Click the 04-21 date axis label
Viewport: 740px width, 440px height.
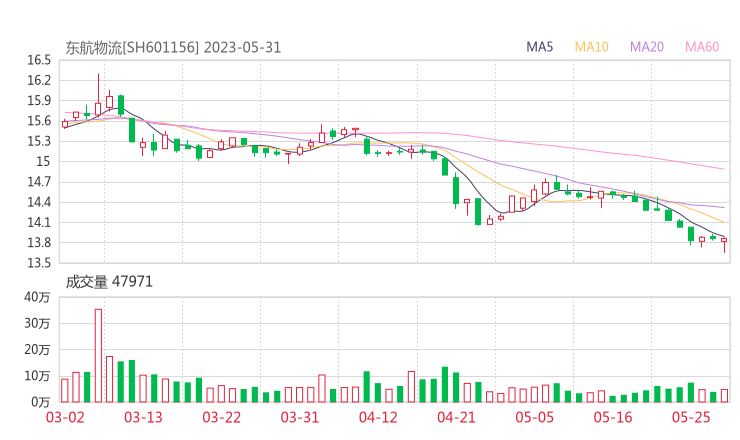(456, 417)
